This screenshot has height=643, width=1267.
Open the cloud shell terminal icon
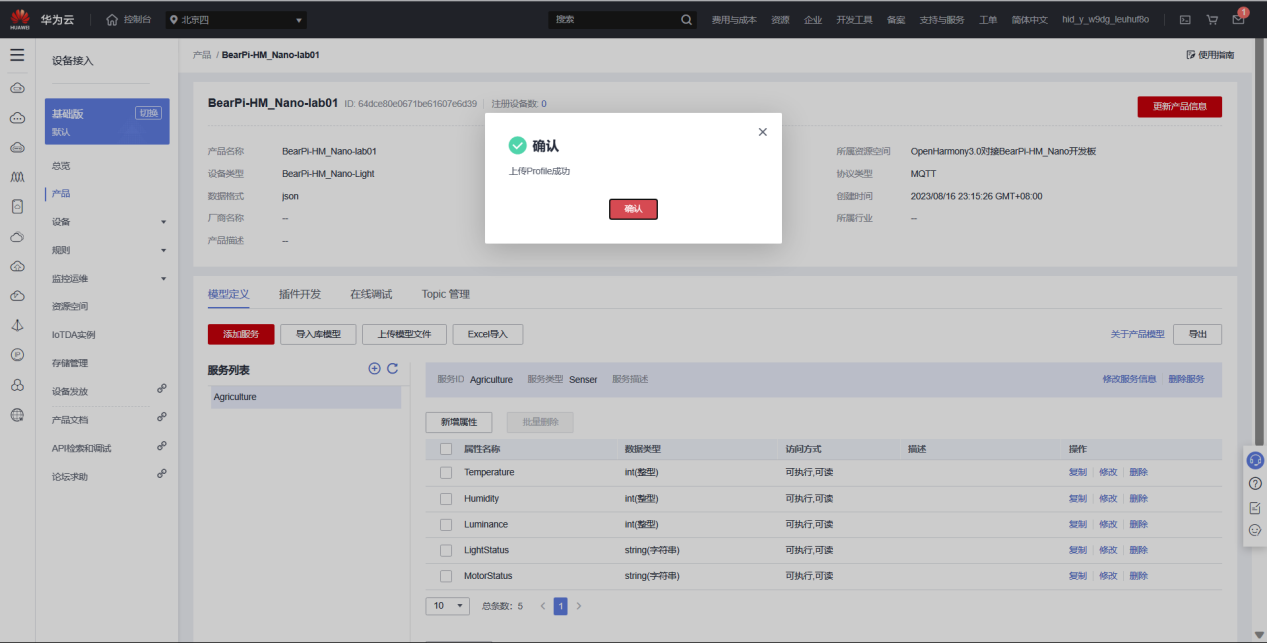point(1185,19)
